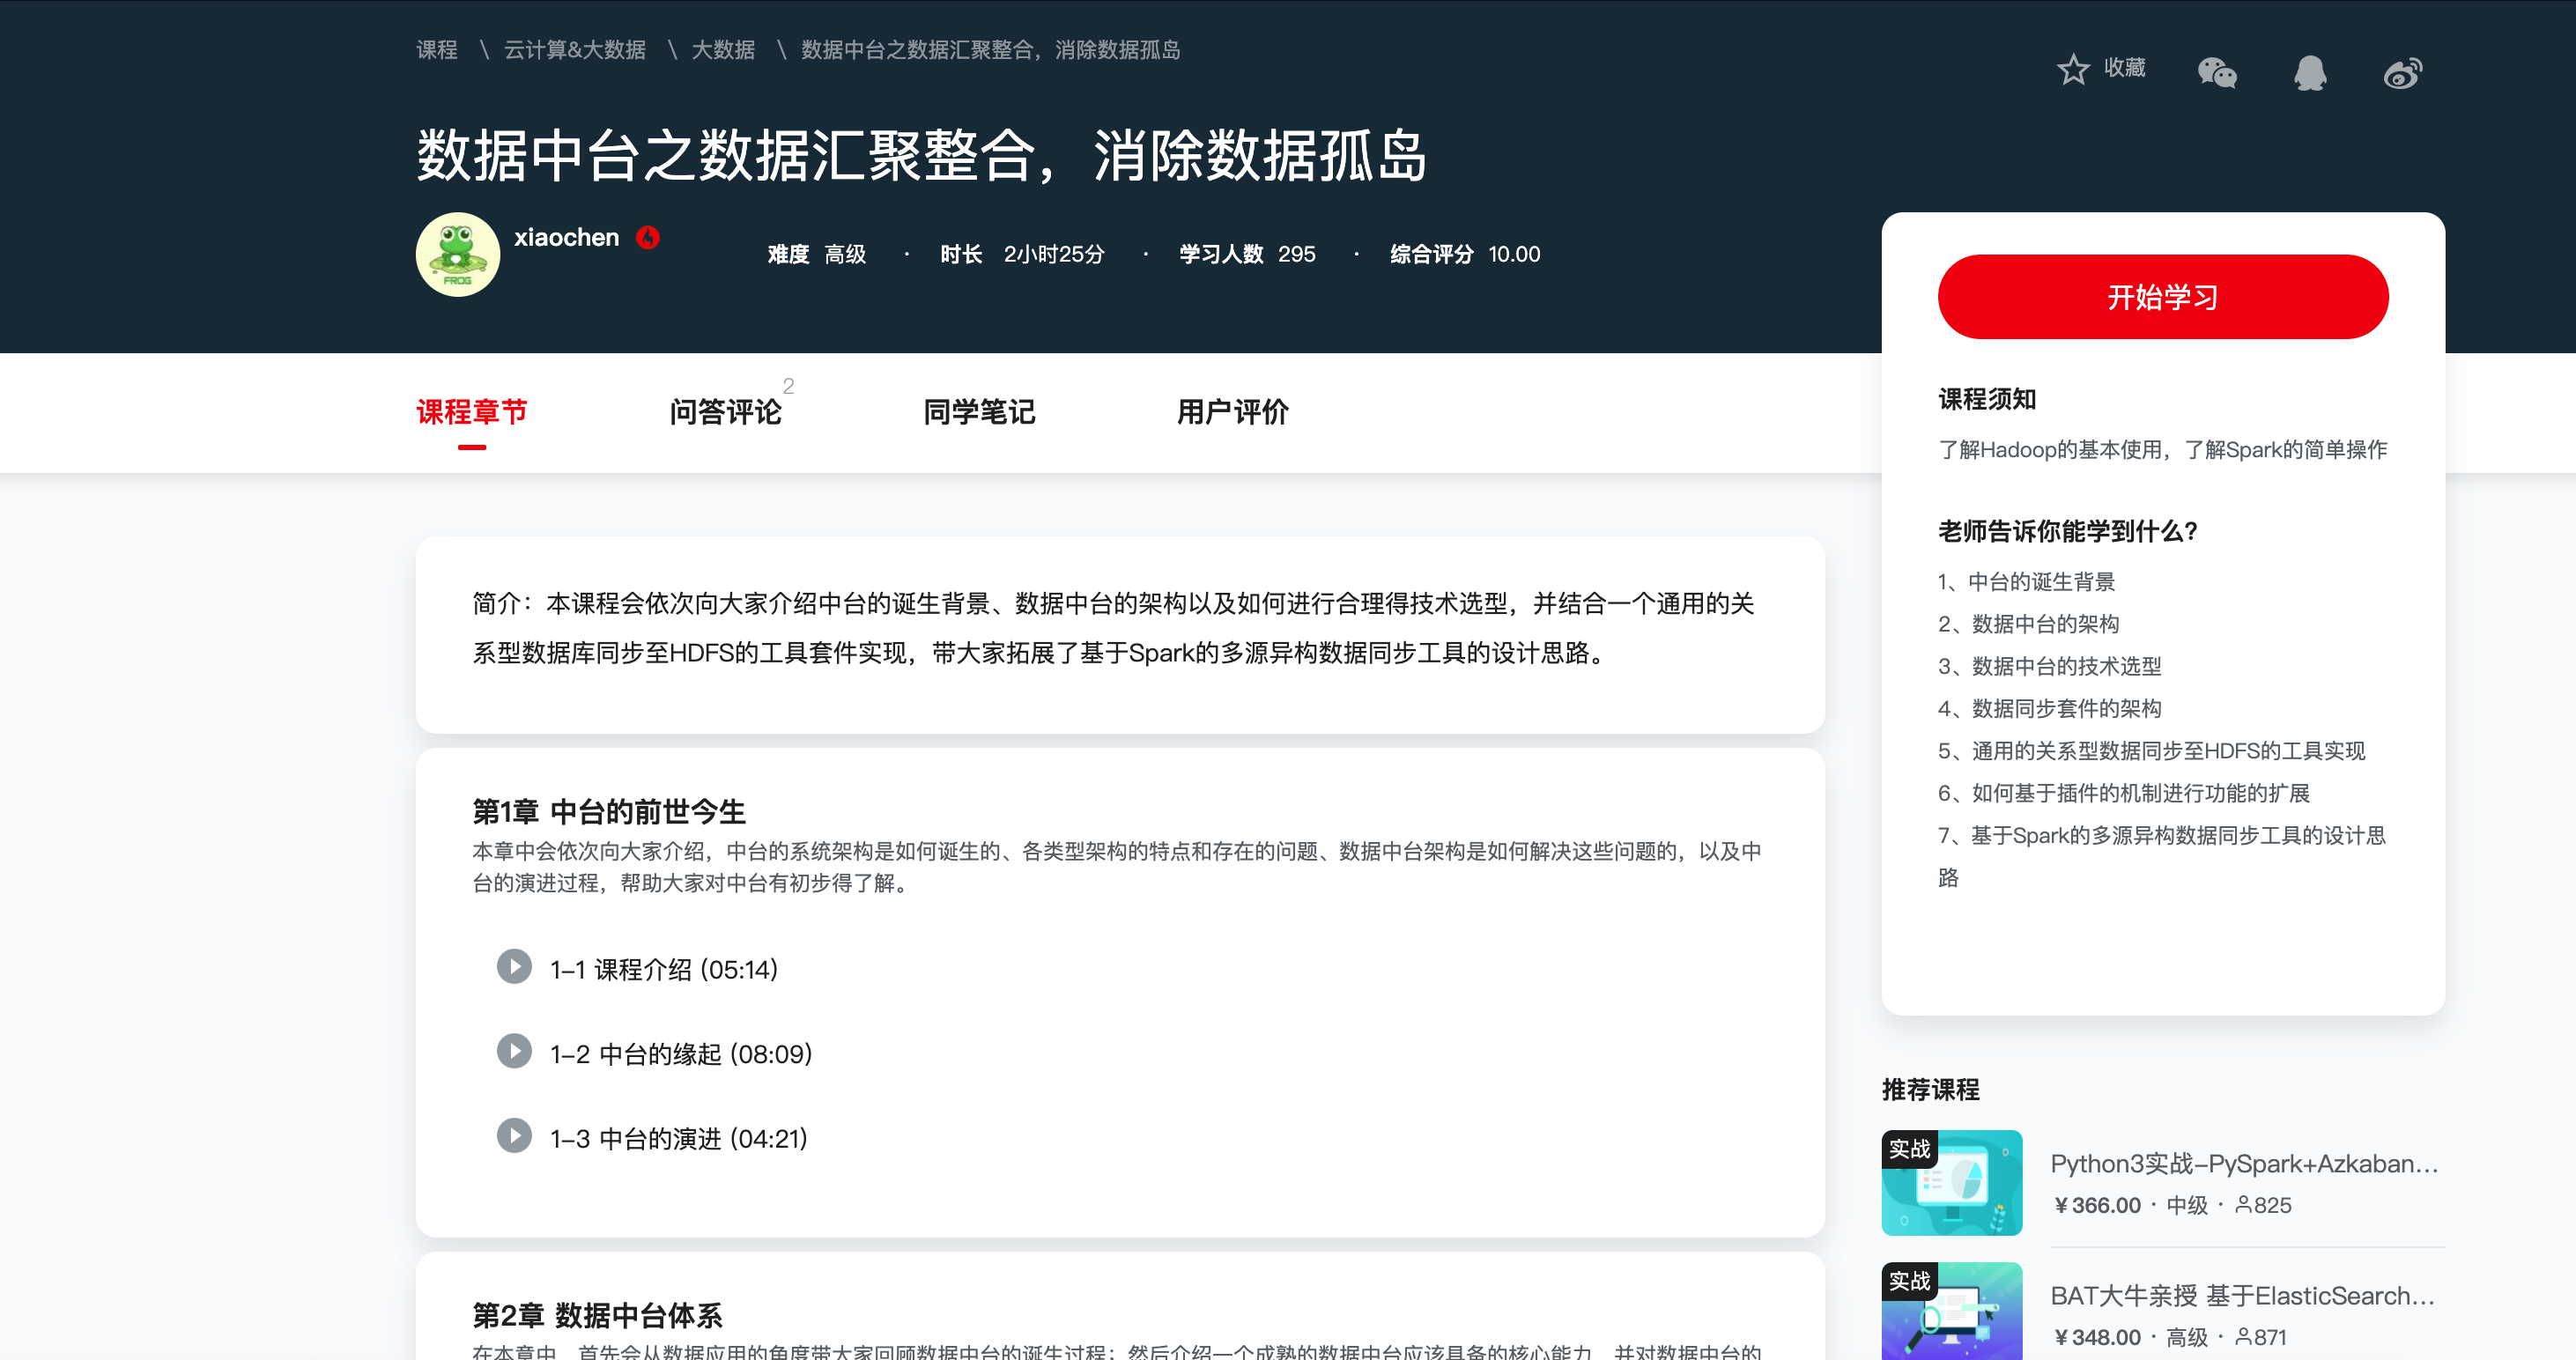
Task: Play lesson 1-2 中台的缘起 icon
Action: pos(514,1051)
